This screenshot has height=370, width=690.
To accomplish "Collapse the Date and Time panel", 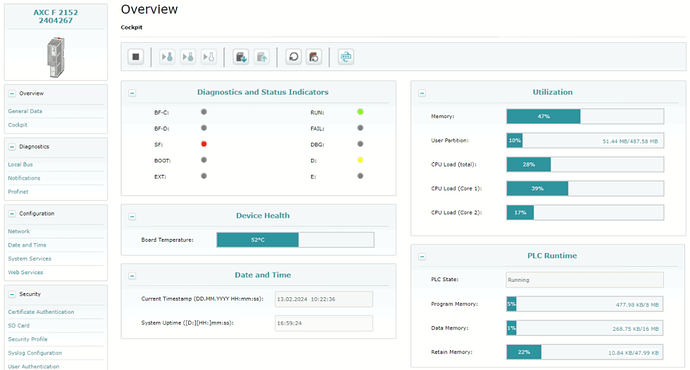I will click(132, 276).
